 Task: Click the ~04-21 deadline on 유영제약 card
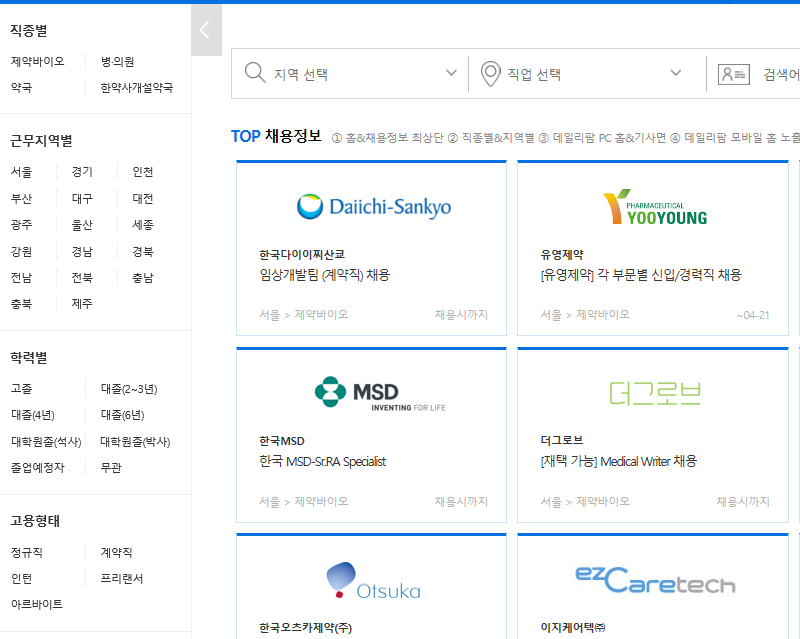point(753,315)
